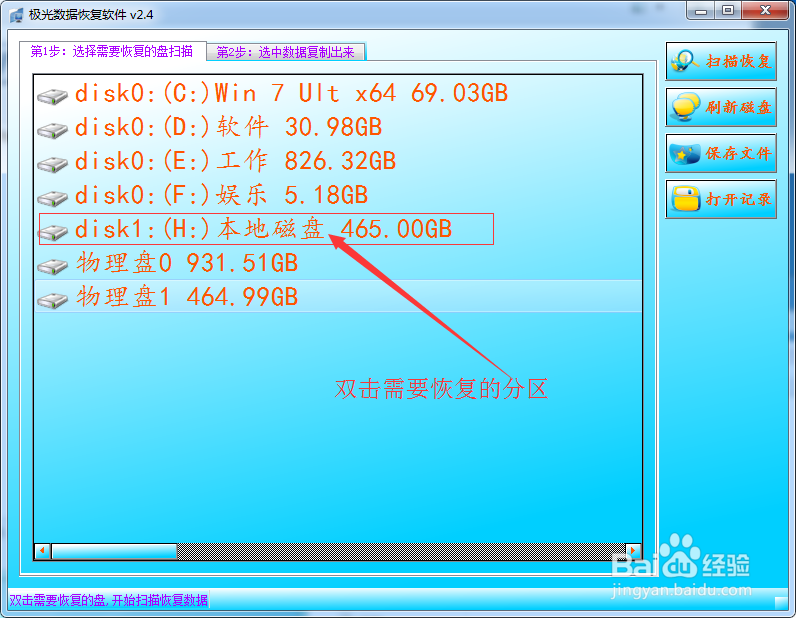Minimize the 极光数据恢复软件 window
The width and height of the screenshot is (796, 618).
(701, 11)
